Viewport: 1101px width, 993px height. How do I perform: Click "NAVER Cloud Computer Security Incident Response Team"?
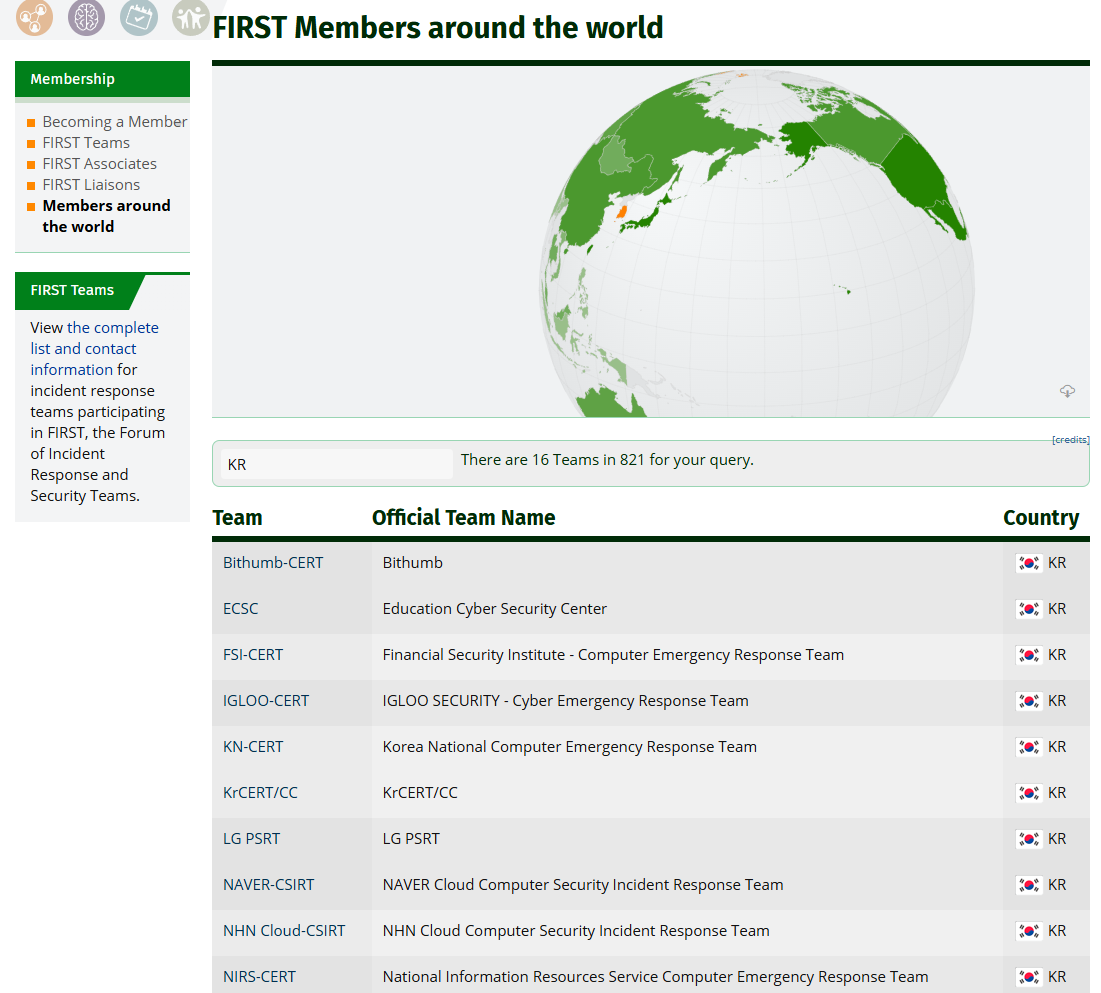[583, 885]
